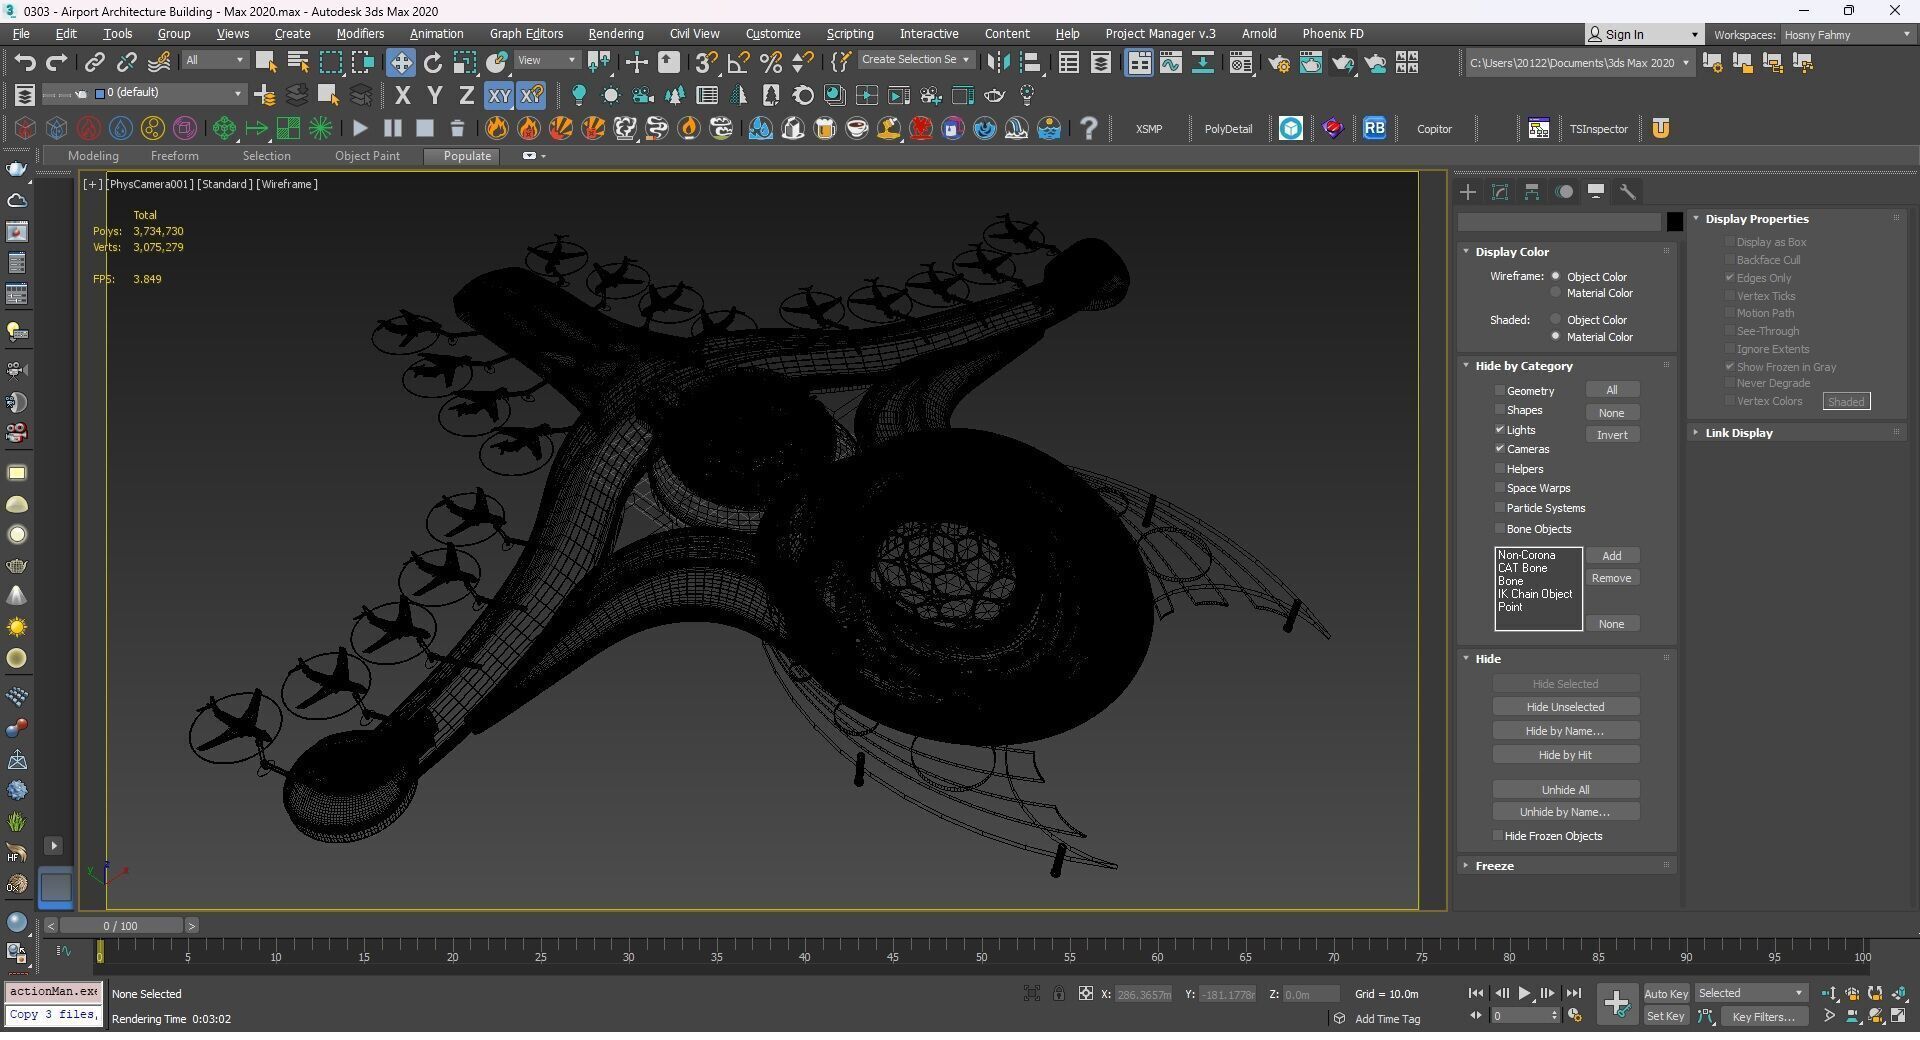The image size is (1920, 1040).
Task: Switch to the Object Paint ribbon tab
Action: tap(367, 156)
